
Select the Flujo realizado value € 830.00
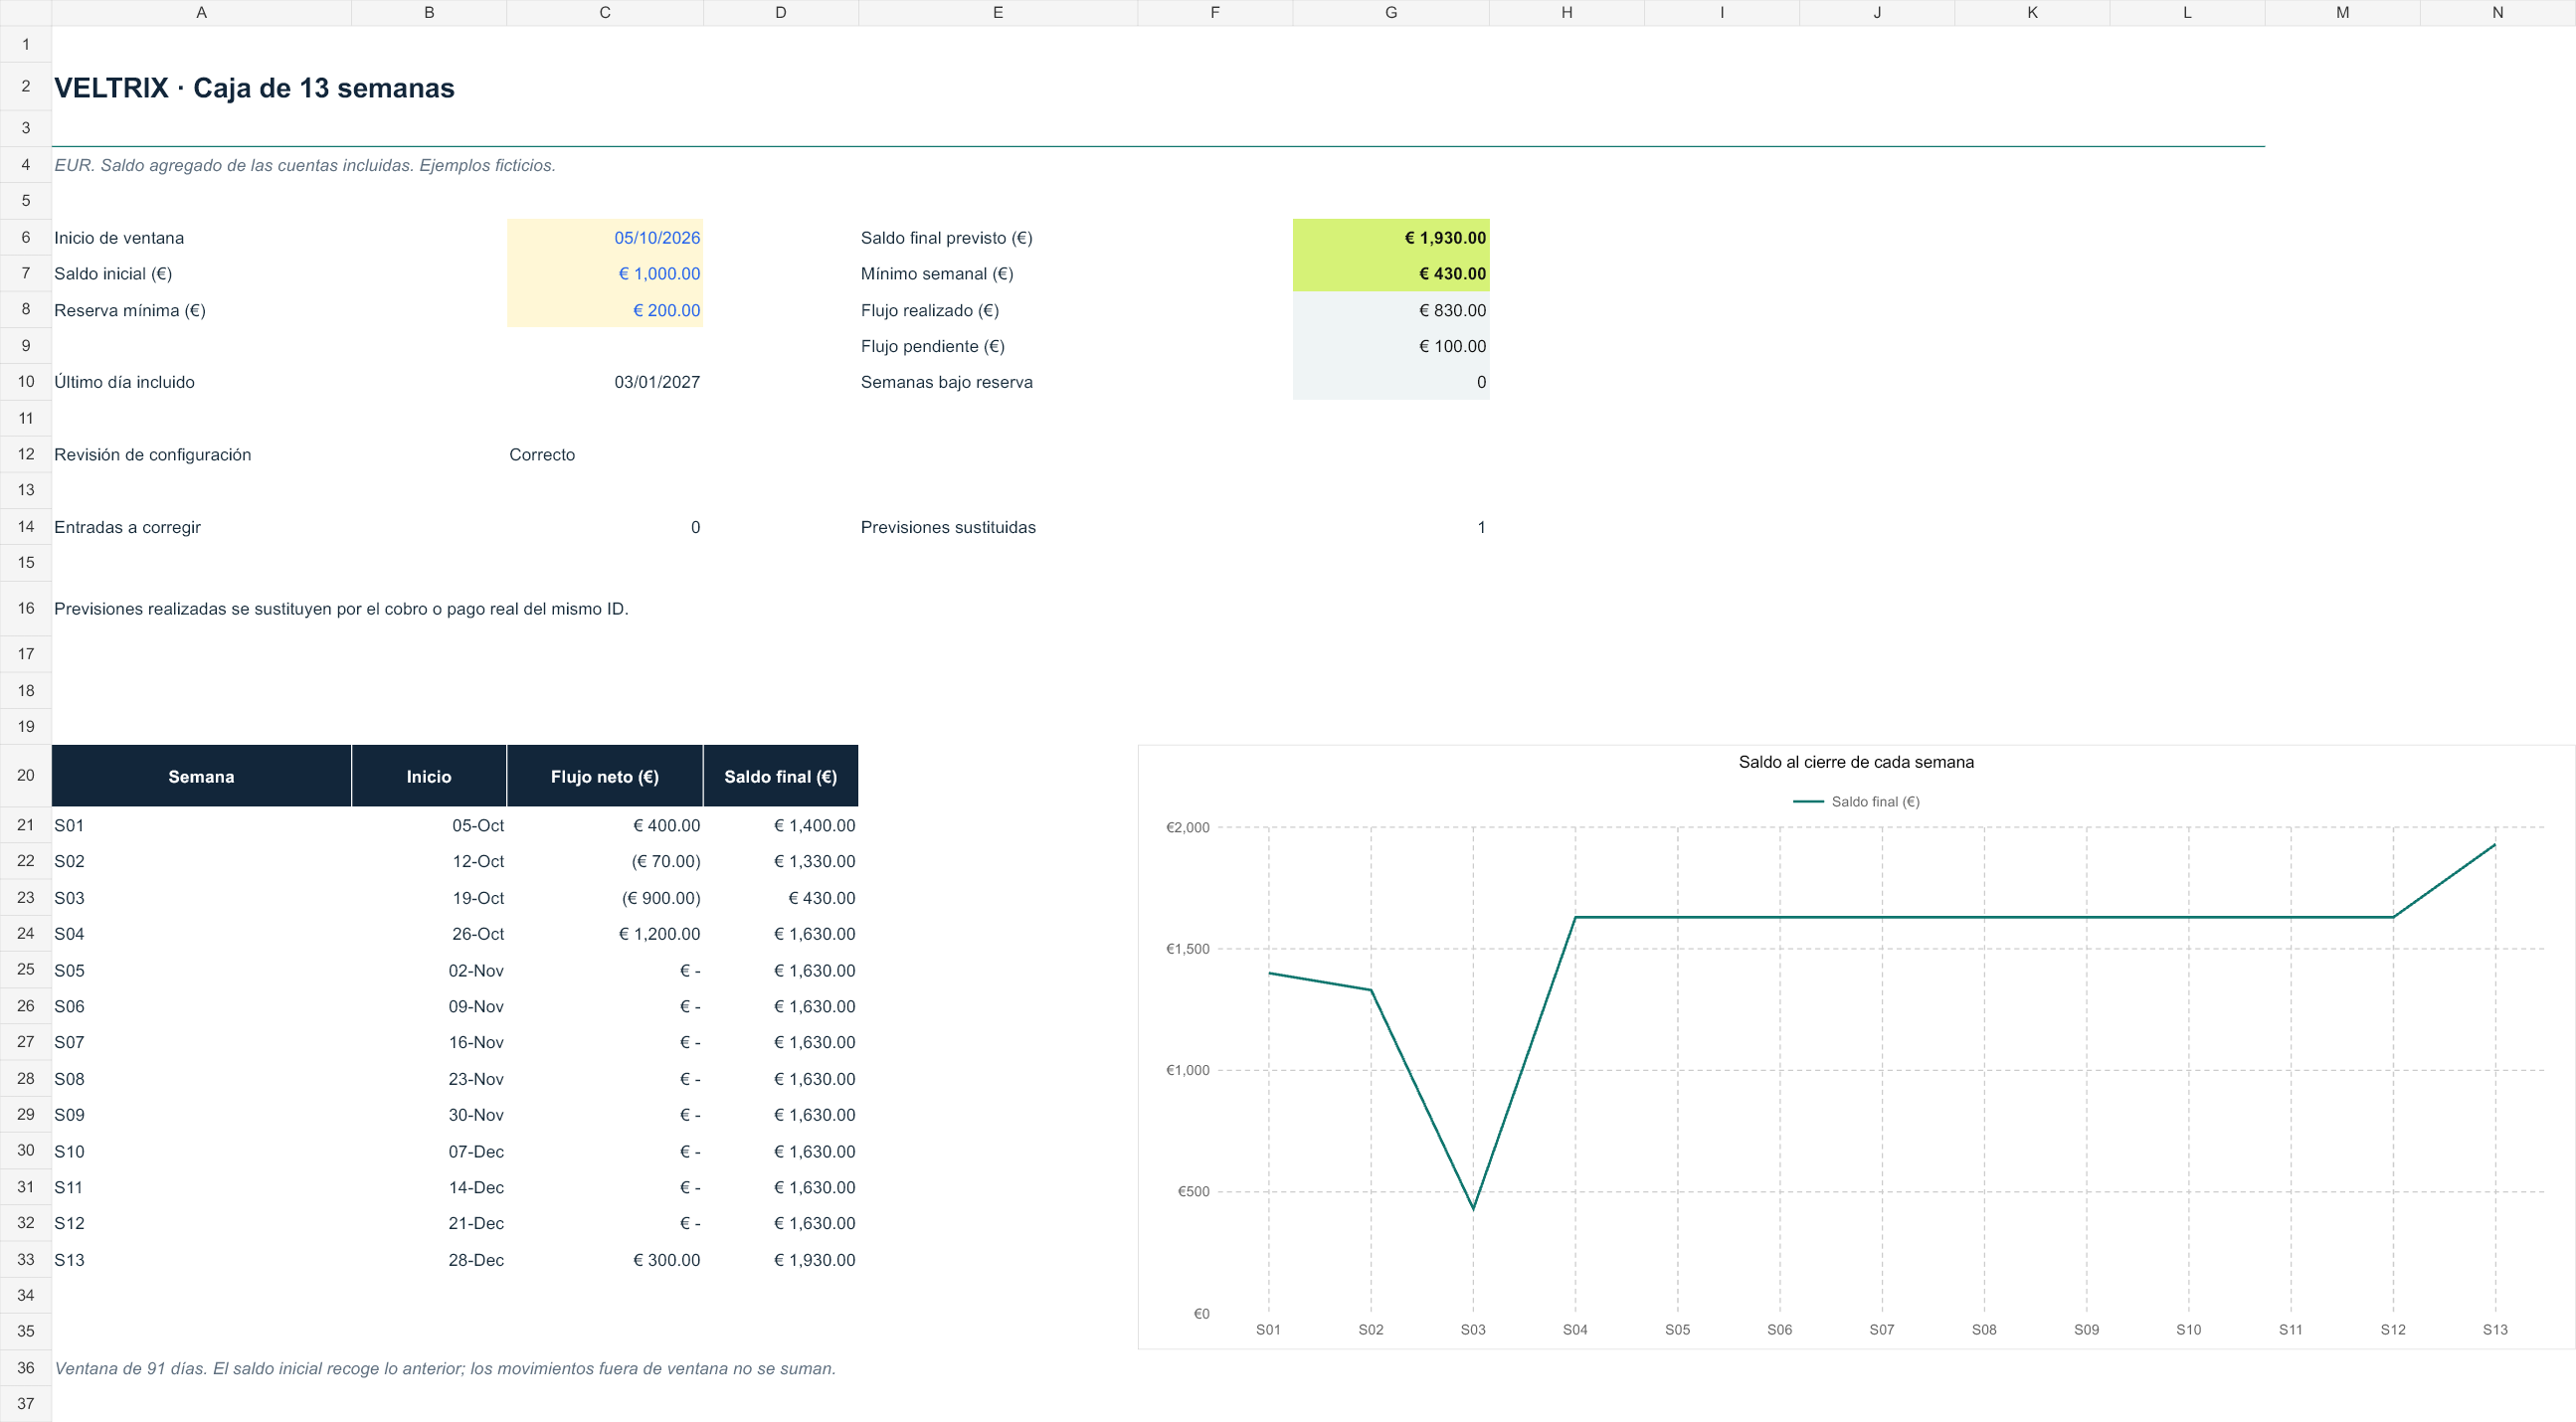tap(1391, 310)
